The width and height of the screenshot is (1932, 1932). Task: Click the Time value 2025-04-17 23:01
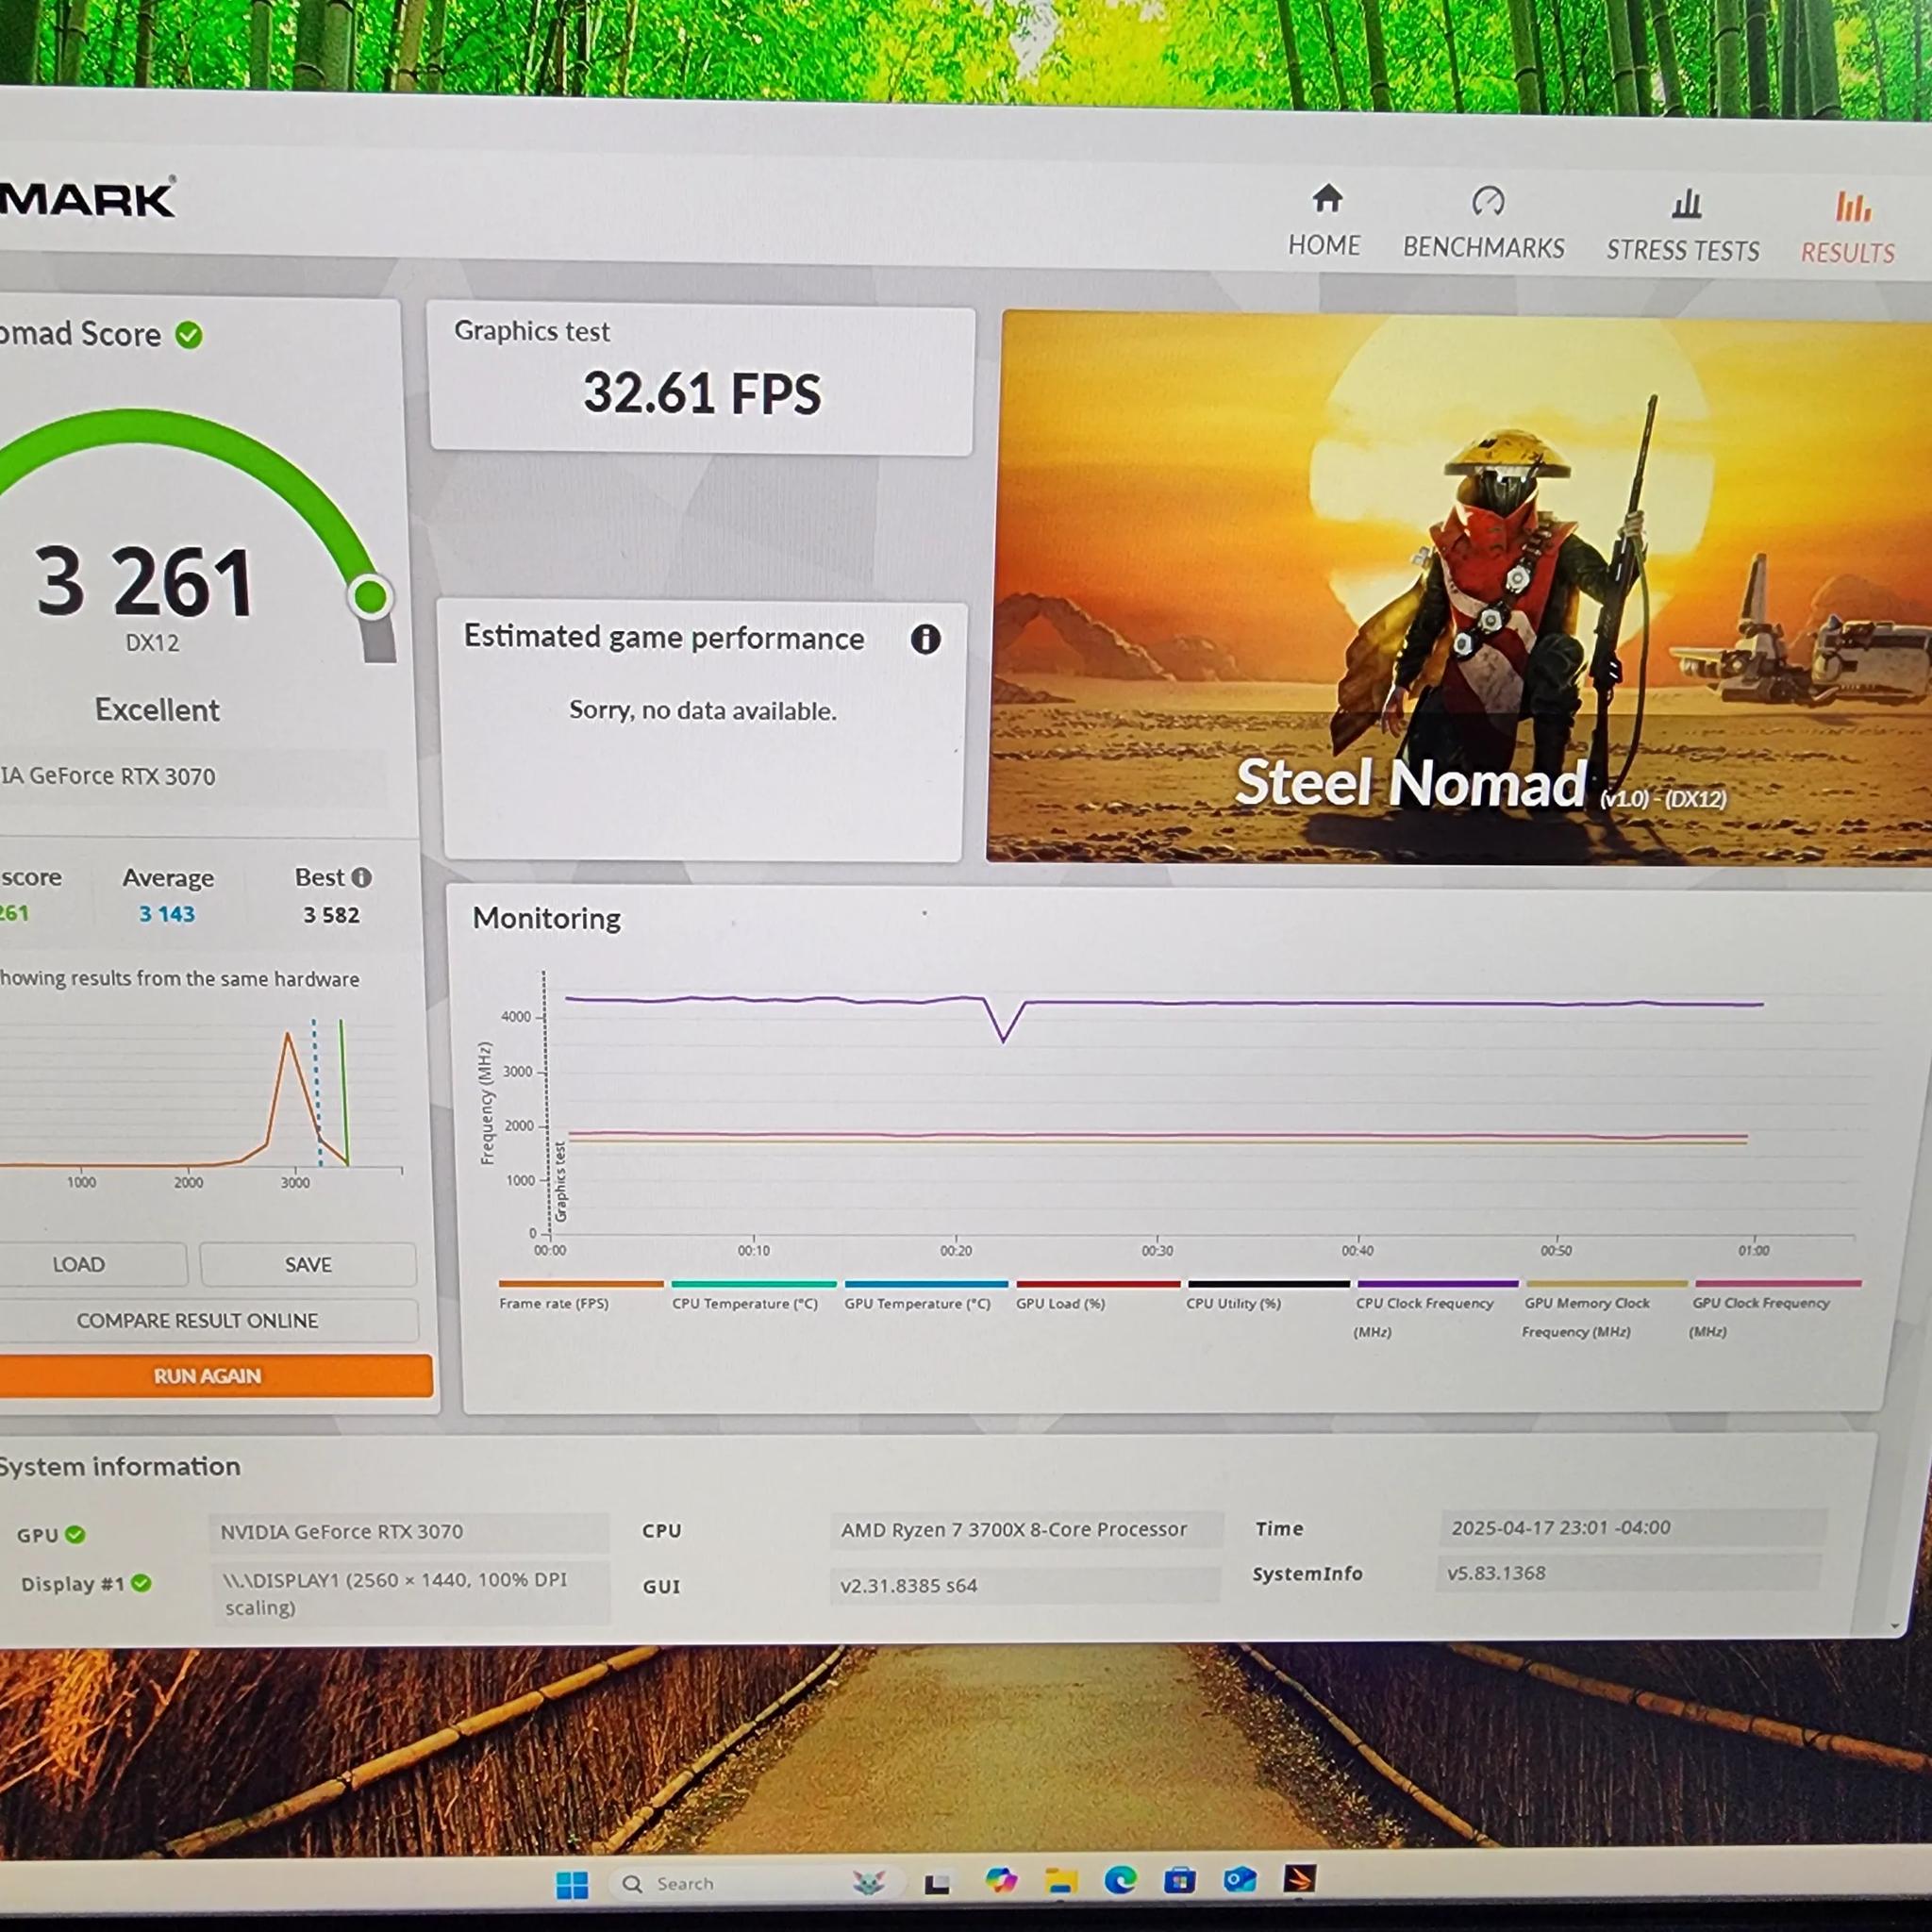coord(1633,1528)
